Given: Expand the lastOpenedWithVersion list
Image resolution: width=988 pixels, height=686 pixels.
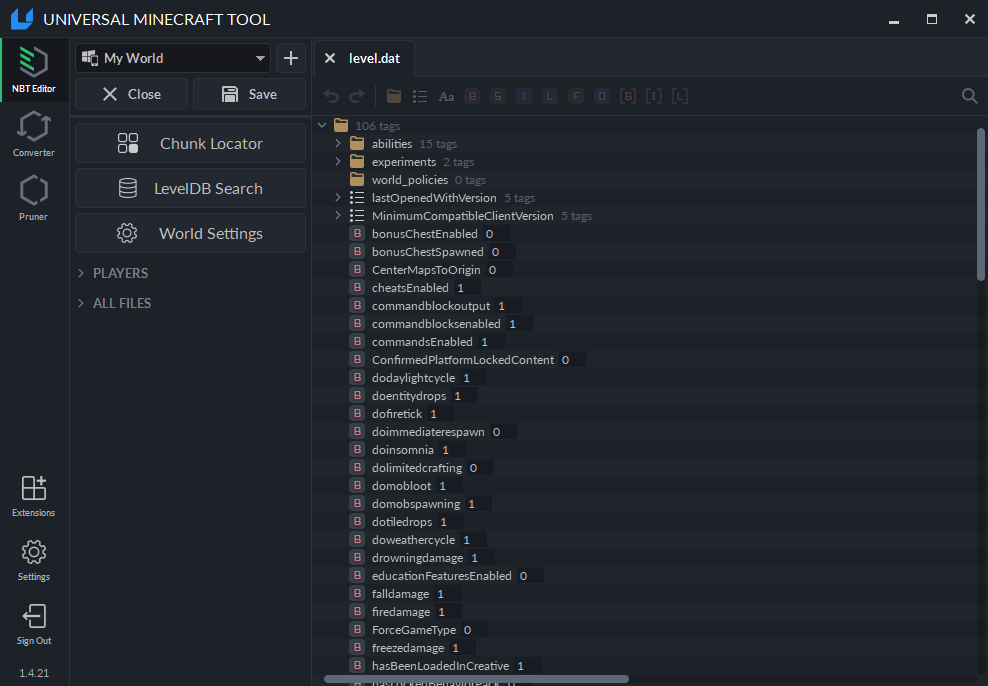Looking at the screenshot, I should (338, 197).
